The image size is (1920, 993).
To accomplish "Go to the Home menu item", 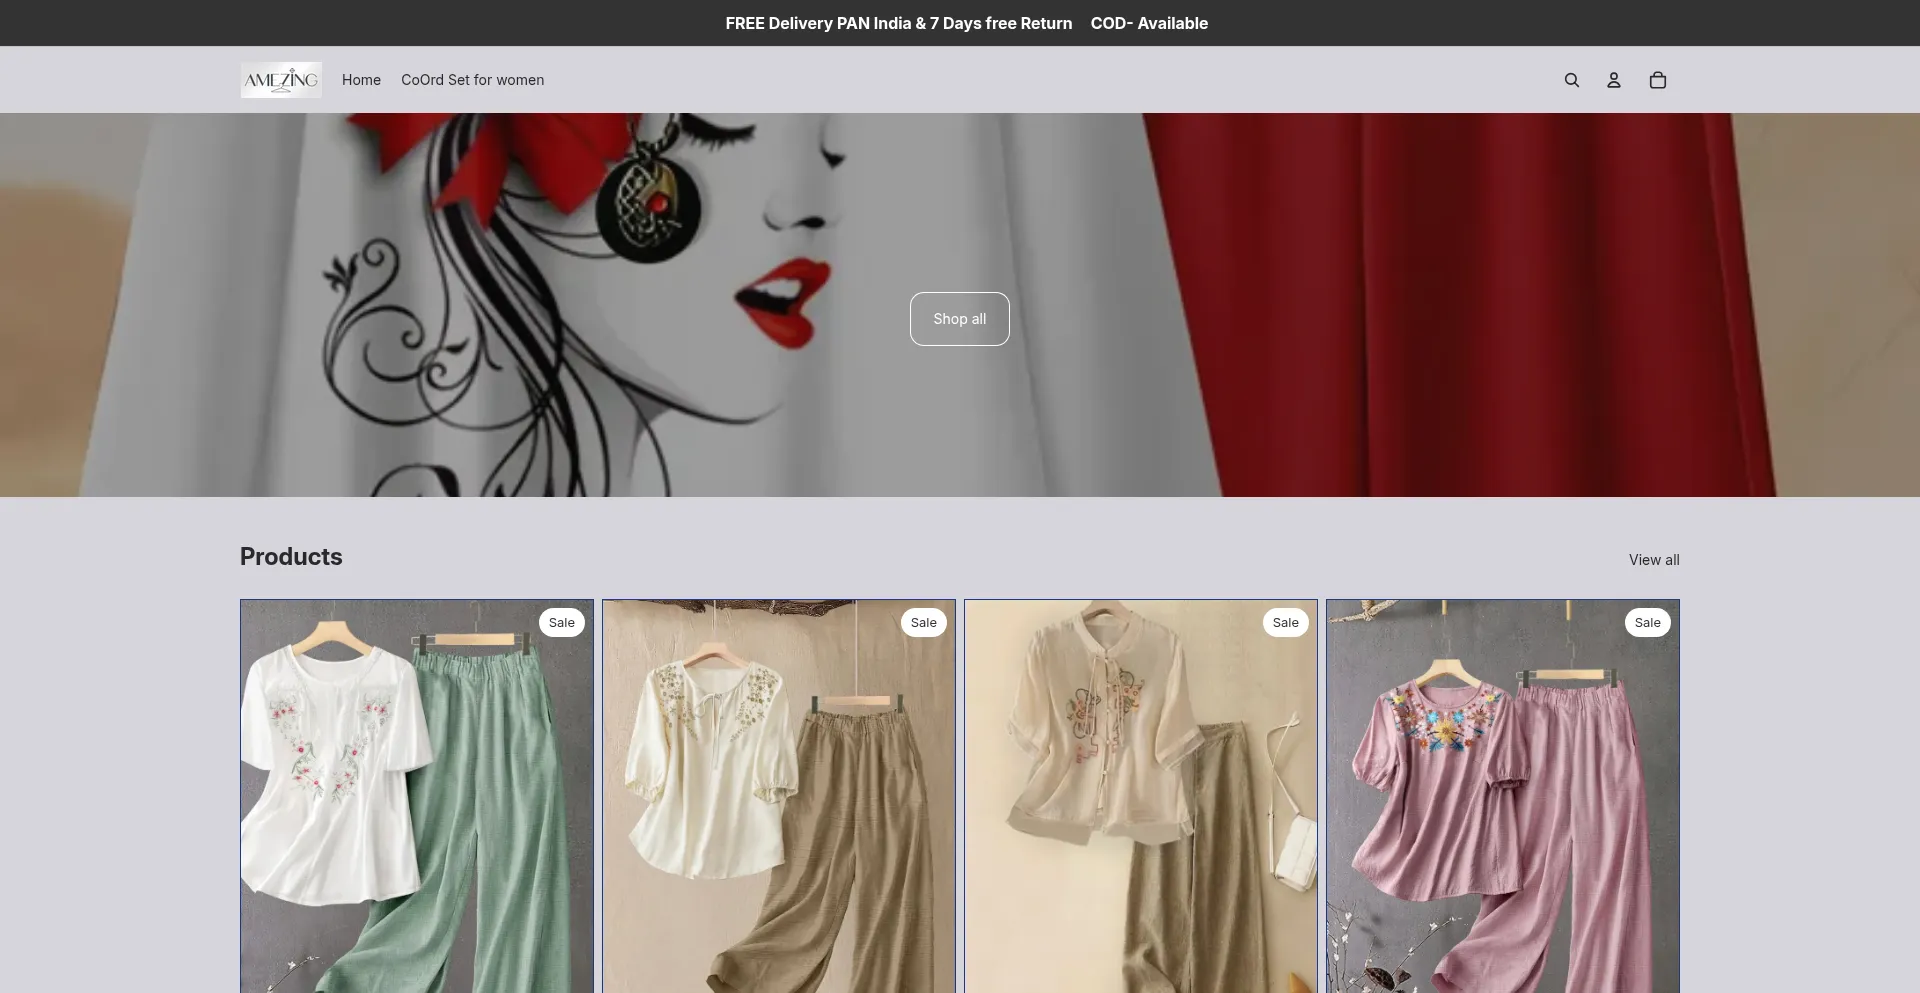I will point(361,80).
